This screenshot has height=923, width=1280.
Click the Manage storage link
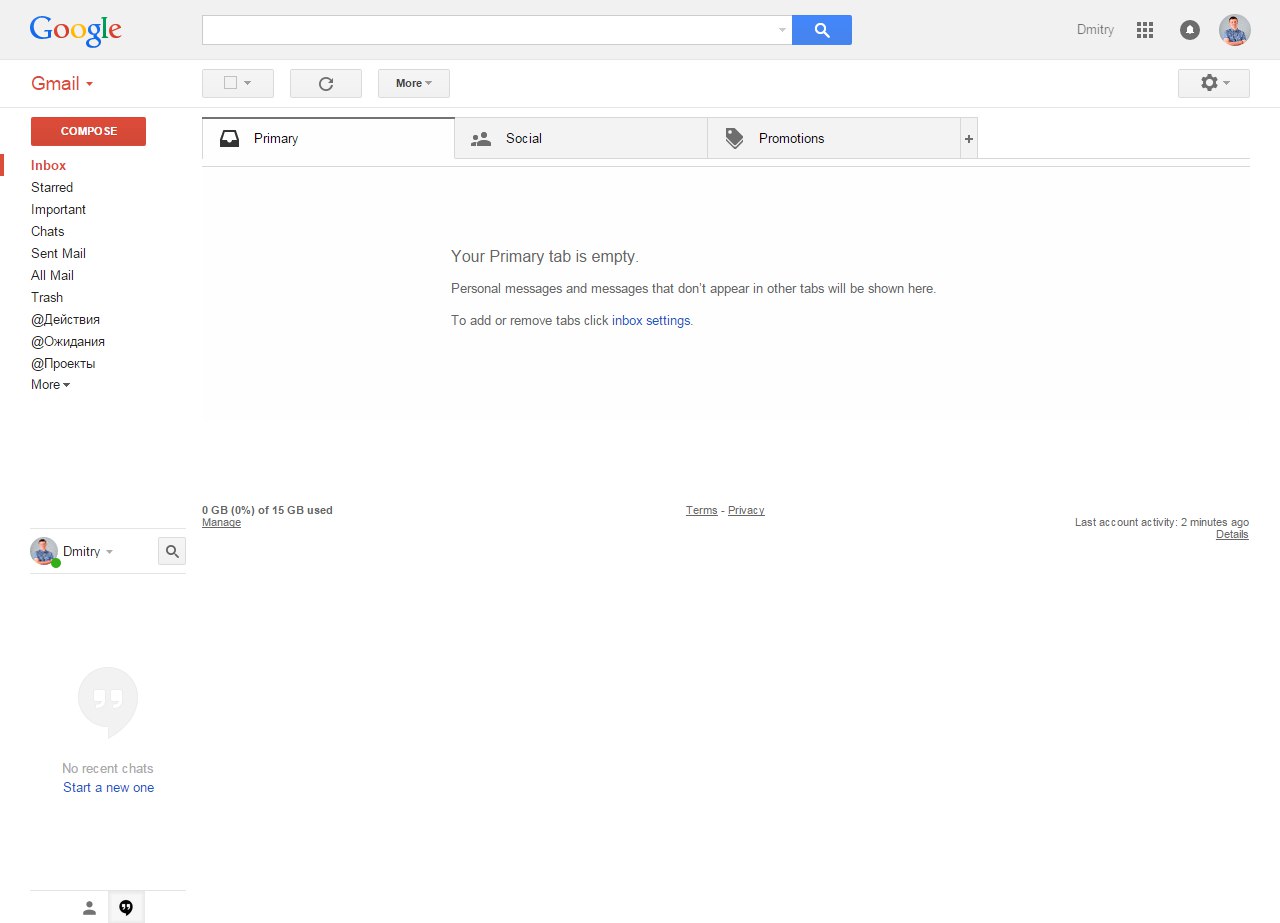[221, 522]
